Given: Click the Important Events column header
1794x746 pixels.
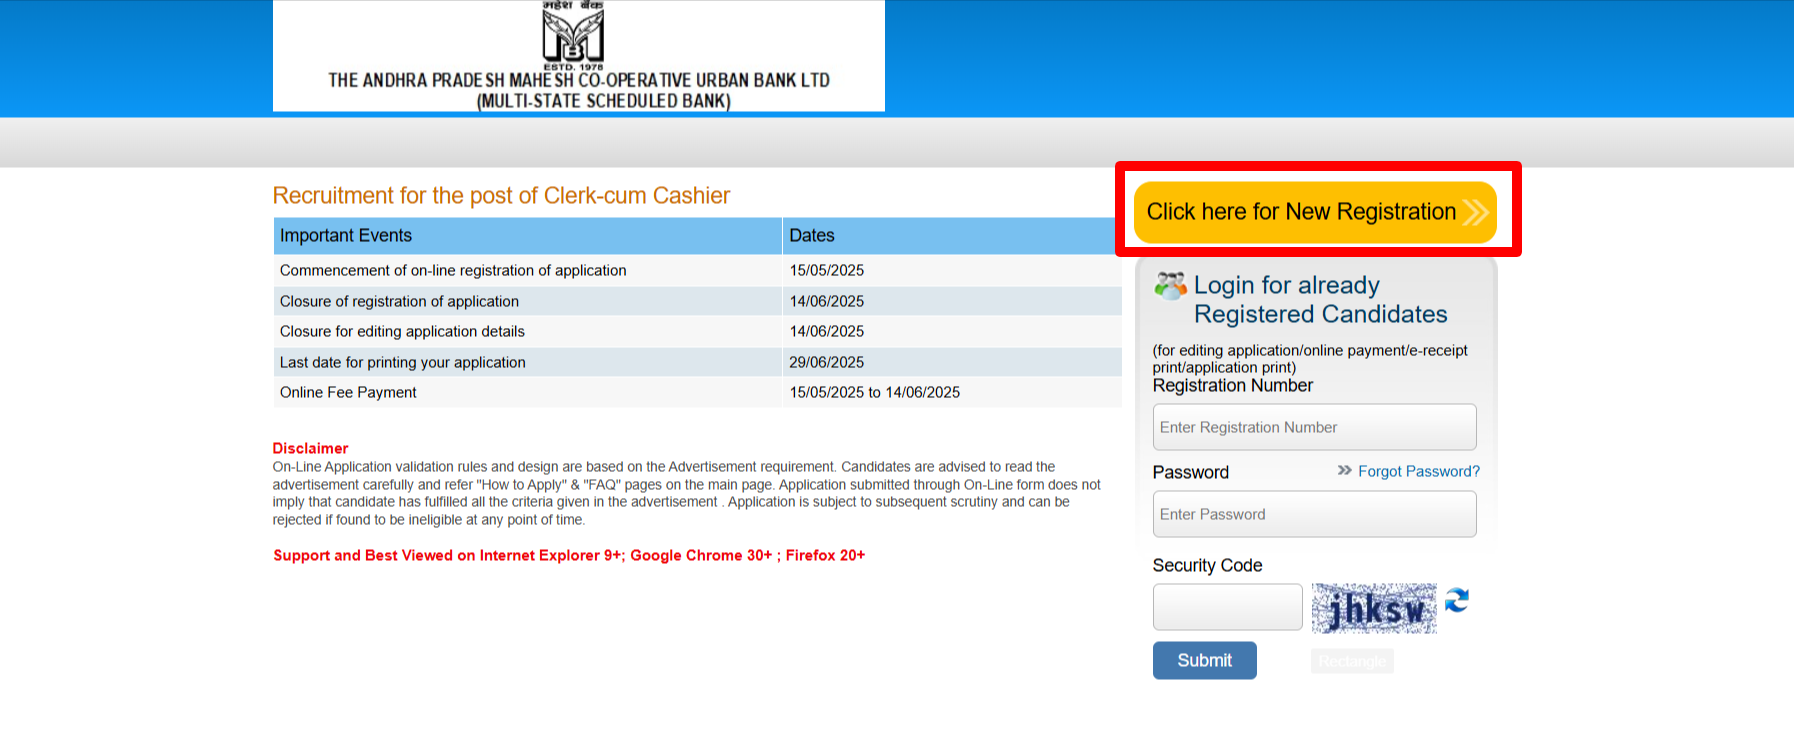Looking at the screenshot, I should [527, 236].
